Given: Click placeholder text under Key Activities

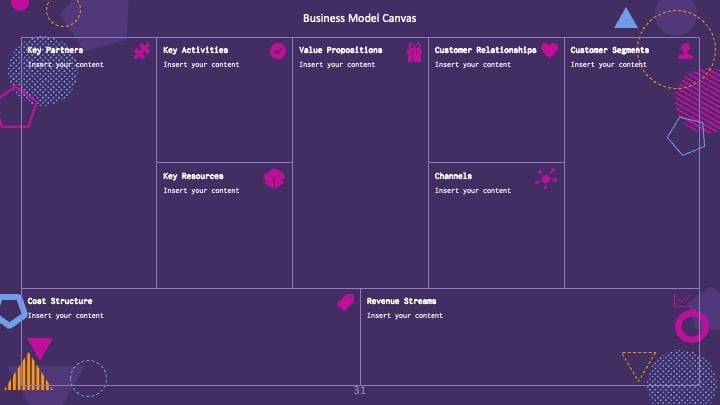Looking at the screenshot, I should click(201, 65).
